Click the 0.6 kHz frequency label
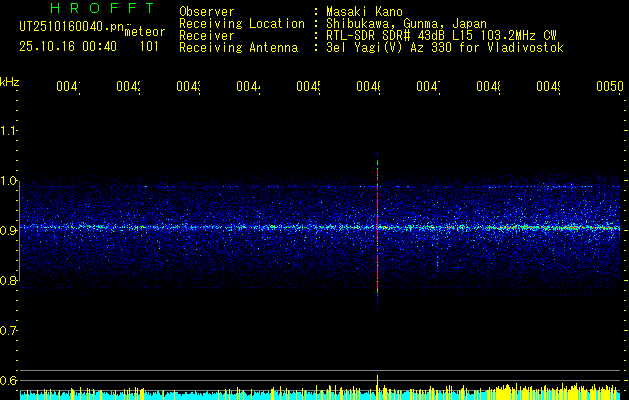This screenshot has height=400, width=629. (x=8, y=380)
